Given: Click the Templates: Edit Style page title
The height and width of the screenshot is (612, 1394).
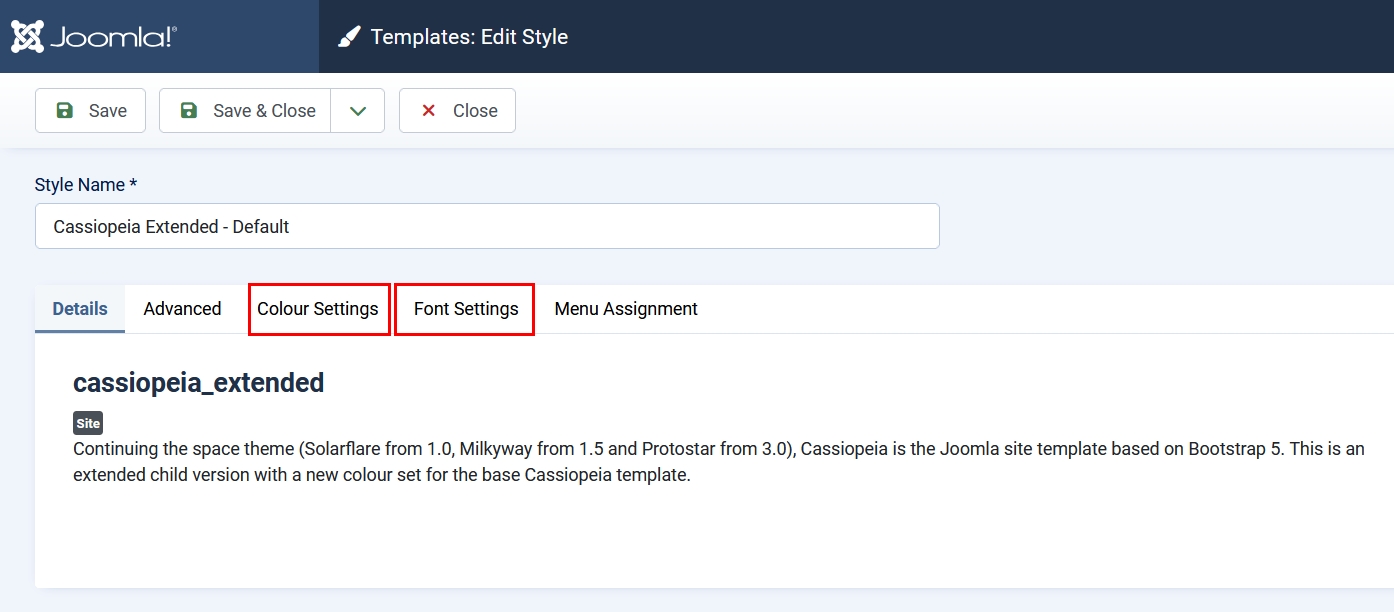Looking at the screenshot, I should (x=469, y=37).
